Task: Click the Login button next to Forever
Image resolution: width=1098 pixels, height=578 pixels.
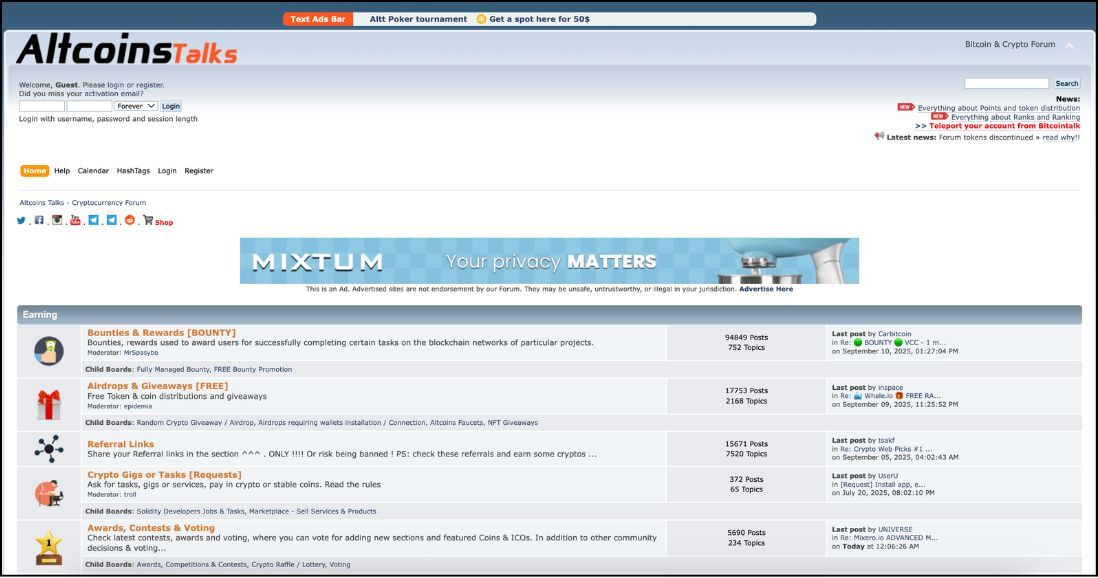Action: (171, 106)
